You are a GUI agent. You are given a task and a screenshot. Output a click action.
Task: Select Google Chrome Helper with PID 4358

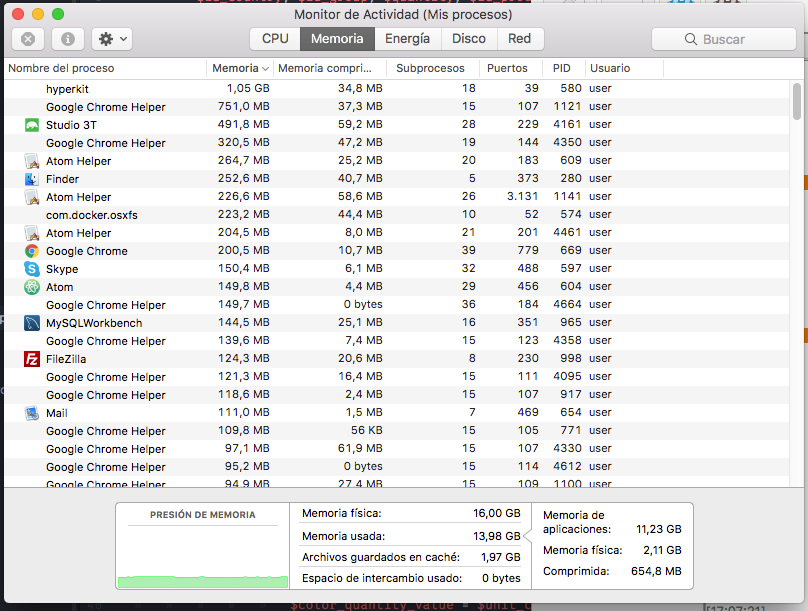[397, 341]
